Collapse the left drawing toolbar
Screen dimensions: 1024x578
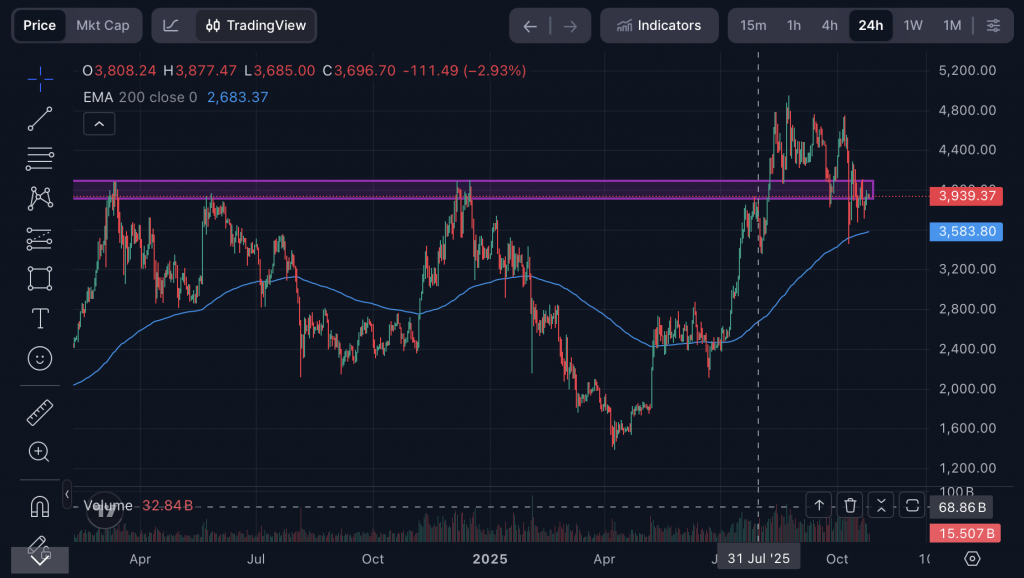click(x=67, y=493)
